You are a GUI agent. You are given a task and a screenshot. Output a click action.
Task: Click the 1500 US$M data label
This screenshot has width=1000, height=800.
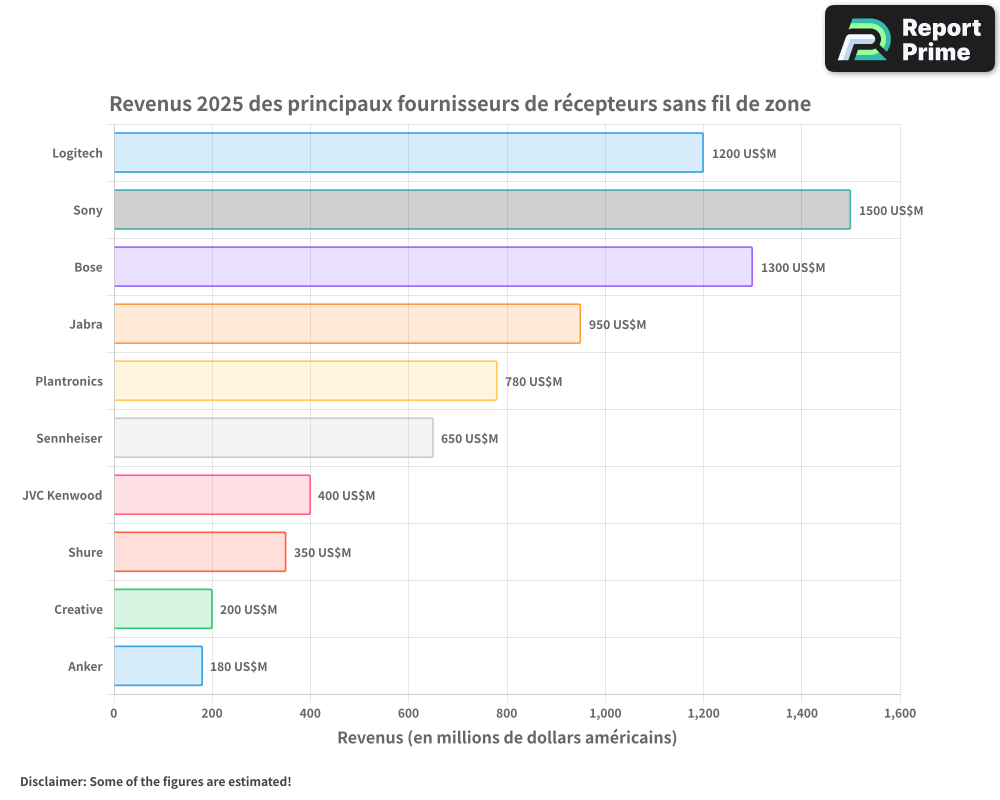coord(891,211)
